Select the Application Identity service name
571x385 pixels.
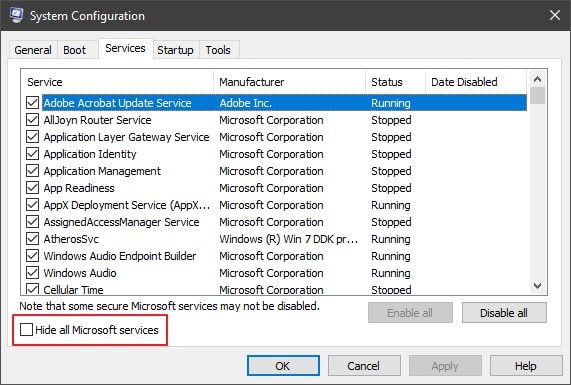pos(90,154)
